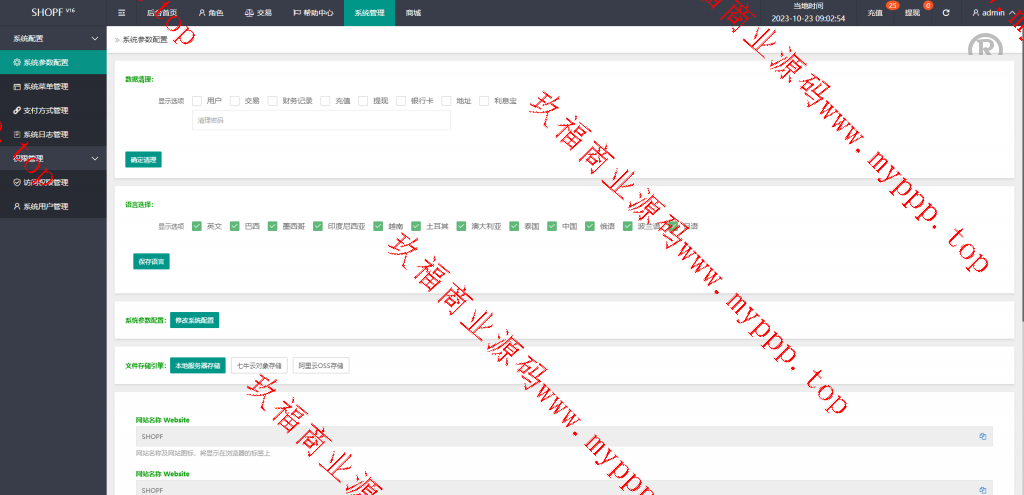Collapse the 权限管理 sidebar section
Viewport: 1024px width, 495px height.
pyautogui.click(x=94, y=158)
